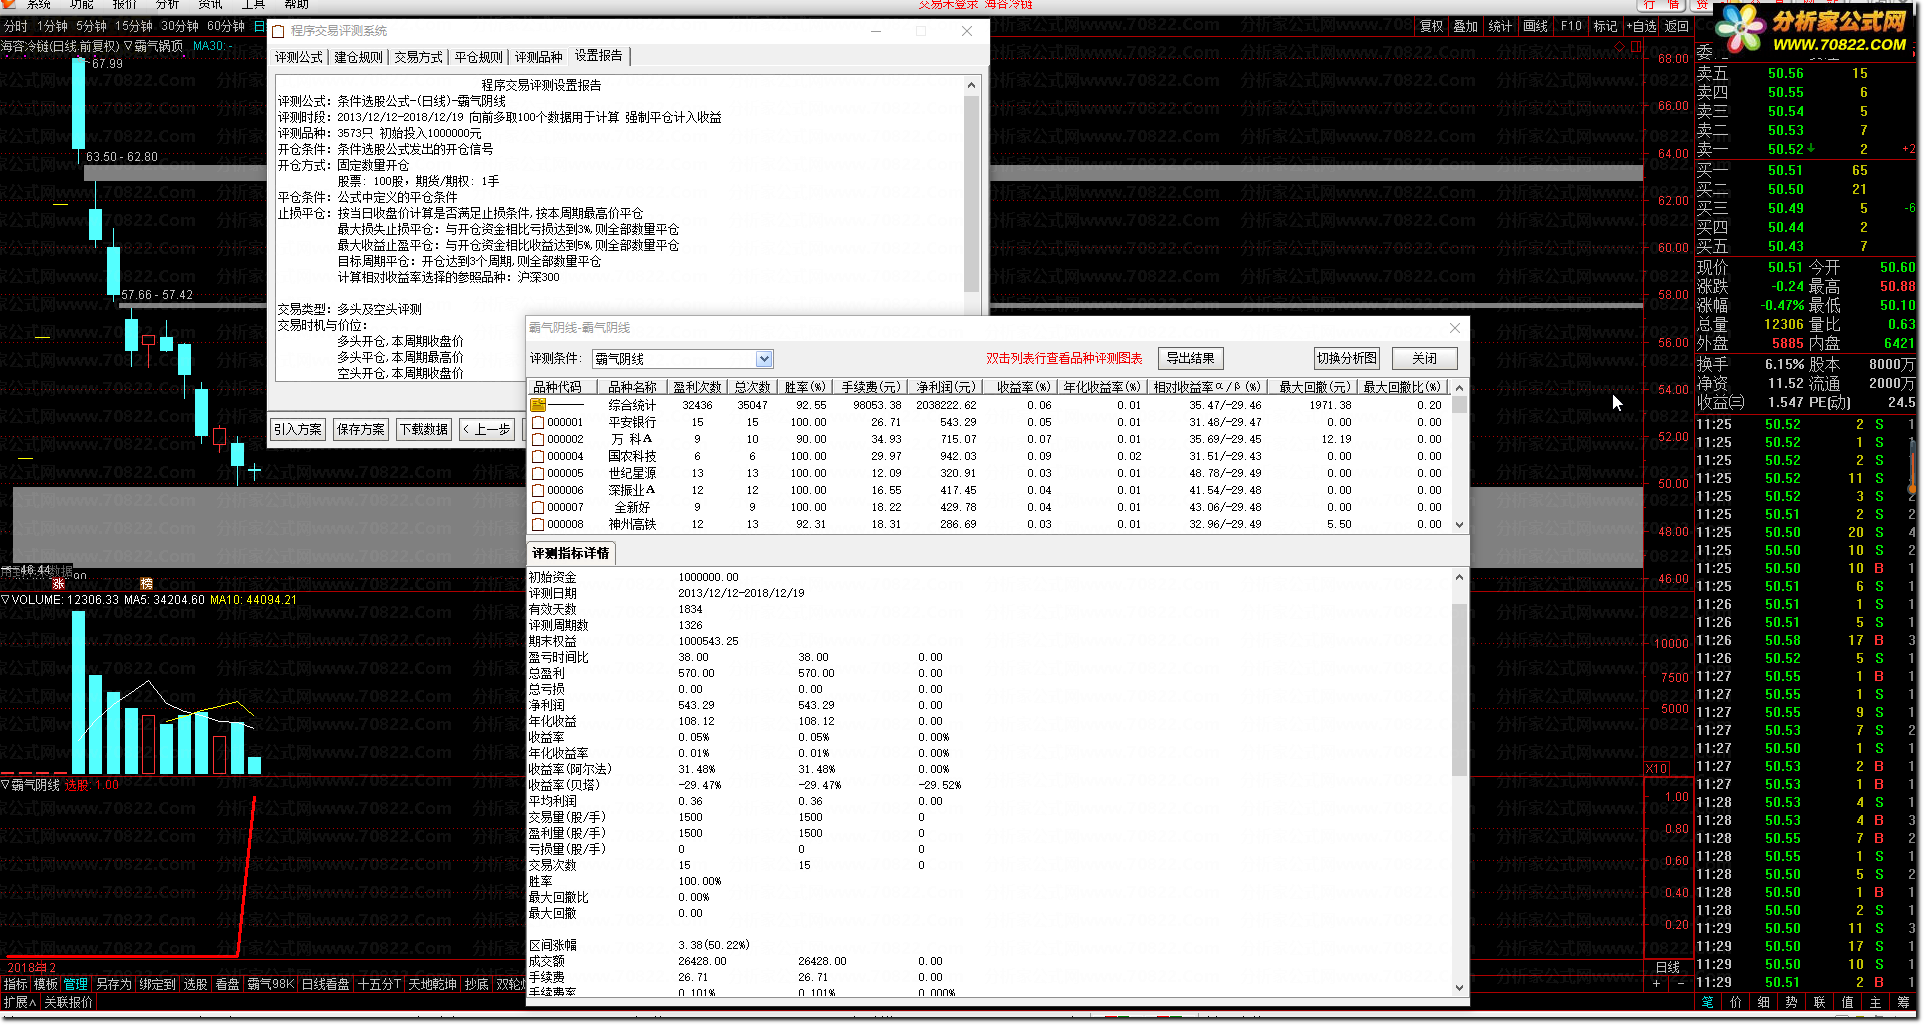Expand the 霸气锅顶 indicator dropdown triangle

(x=128, y=46)
